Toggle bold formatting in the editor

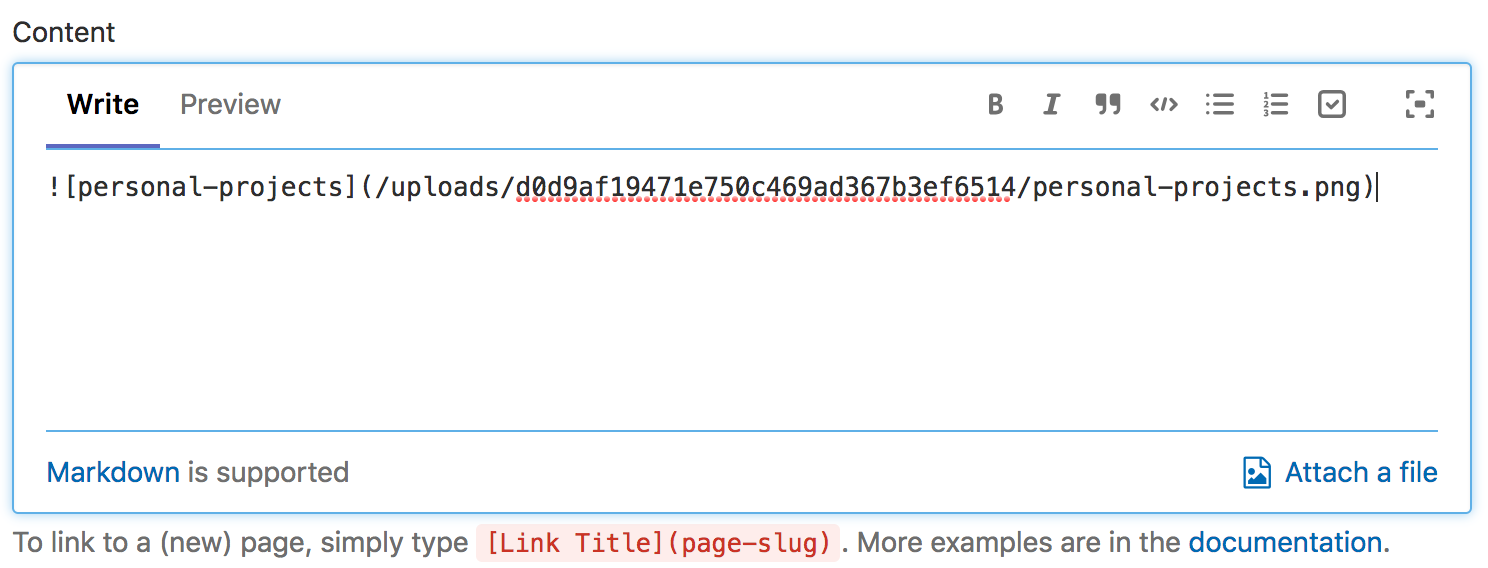995,104
